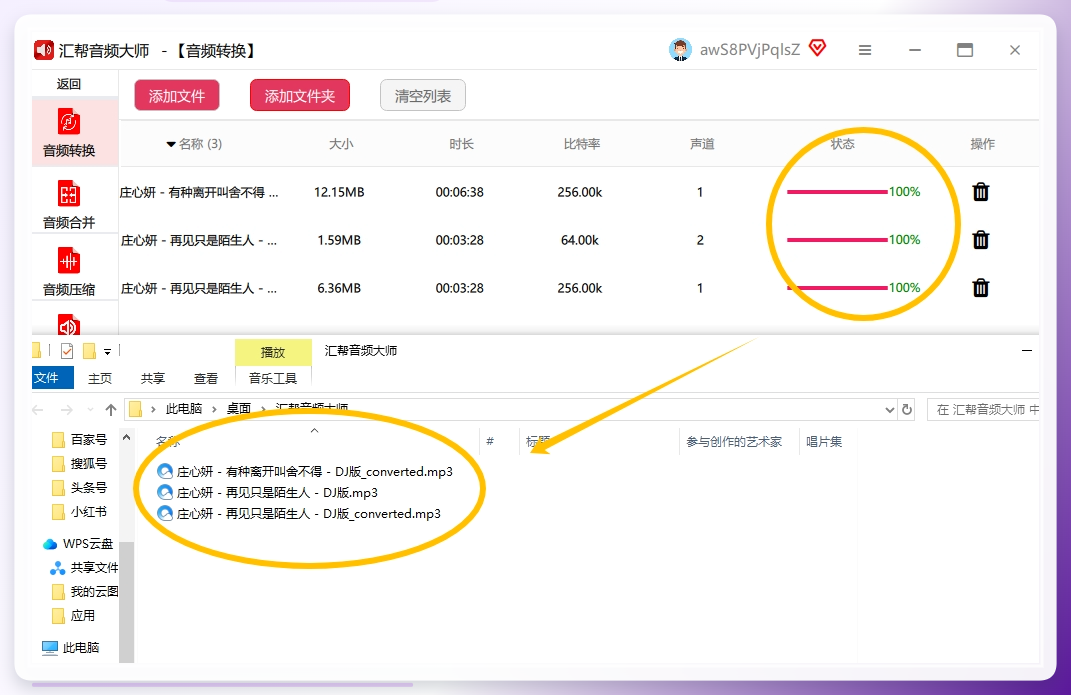Open the 文件 tab in Explorer

pos(53,378)
